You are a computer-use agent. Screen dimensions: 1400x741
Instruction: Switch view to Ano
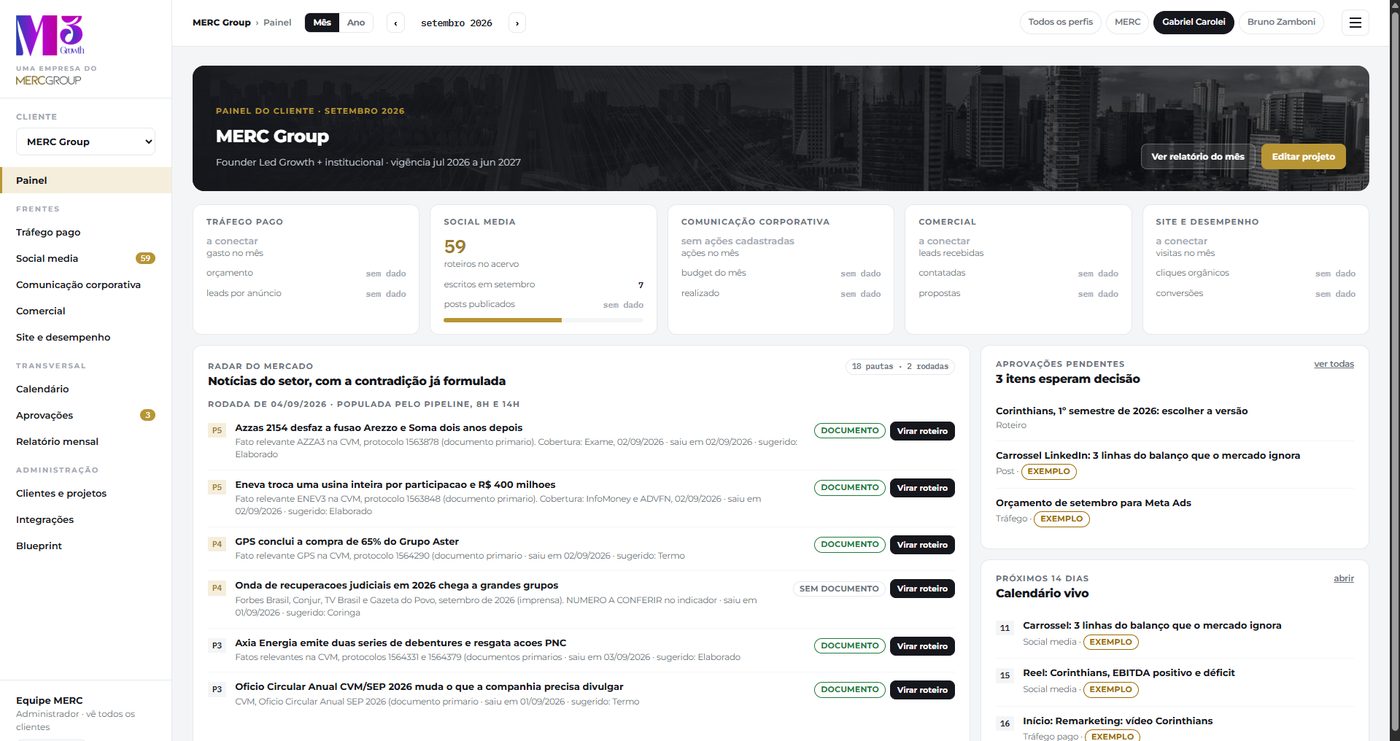pyautogui.click(x=356, y=23)
